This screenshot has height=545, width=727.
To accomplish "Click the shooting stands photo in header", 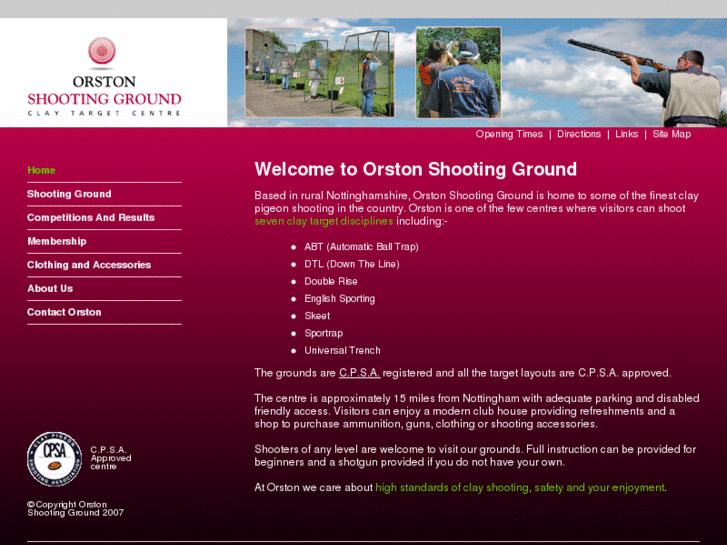I will 319,72.
